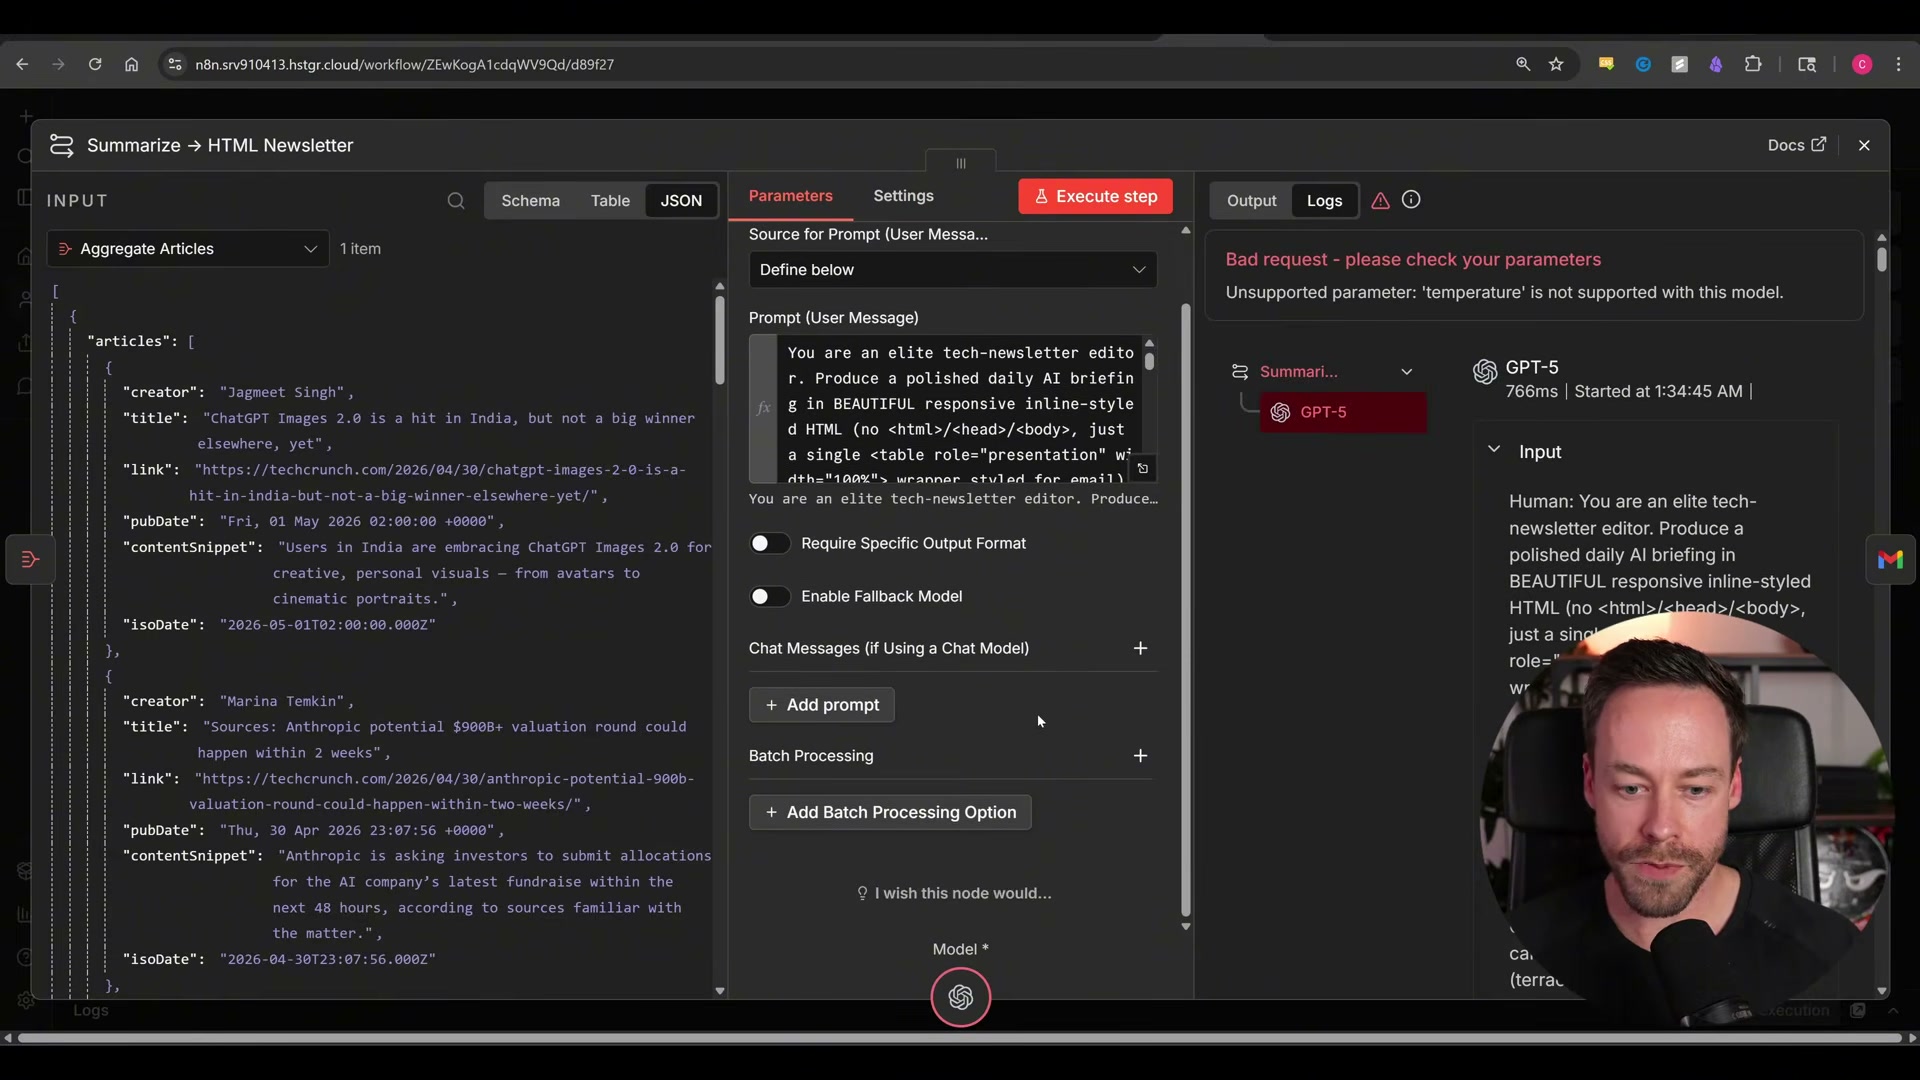Screen dimensions: 1920x1080
Task: Go to browser home page
Action: (x=131, y=64)
